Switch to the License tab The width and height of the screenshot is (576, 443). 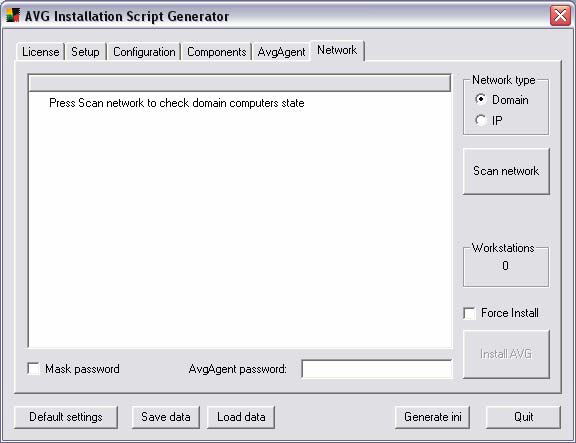[x=40, y=52]
